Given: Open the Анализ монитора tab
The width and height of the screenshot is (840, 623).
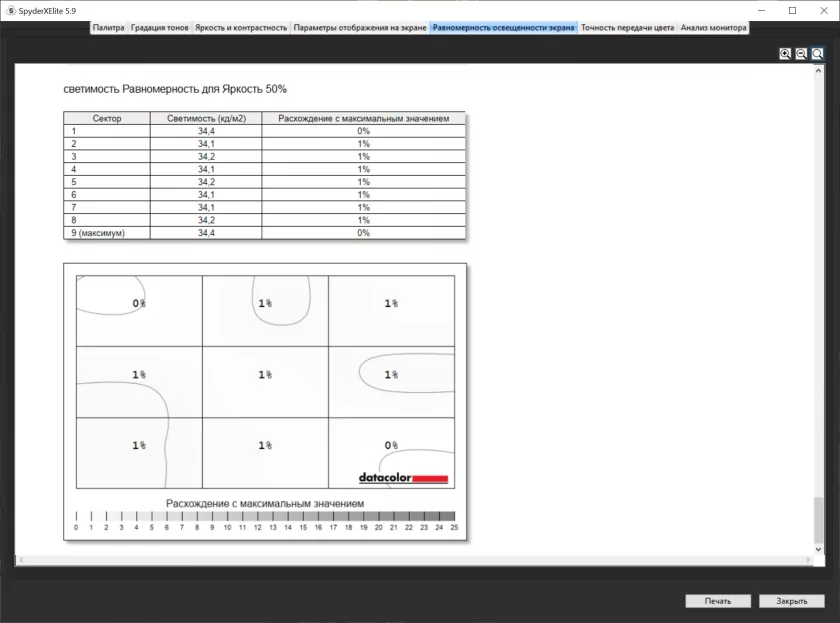Looking at the screenshot, I should point(712,28).
